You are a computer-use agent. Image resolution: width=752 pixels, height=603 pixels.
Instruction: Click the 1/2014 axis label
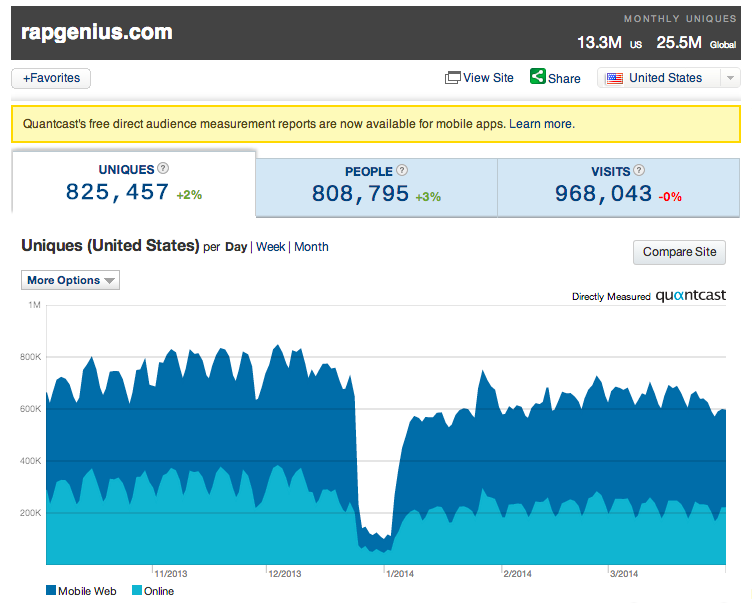[x=400, y=574]
